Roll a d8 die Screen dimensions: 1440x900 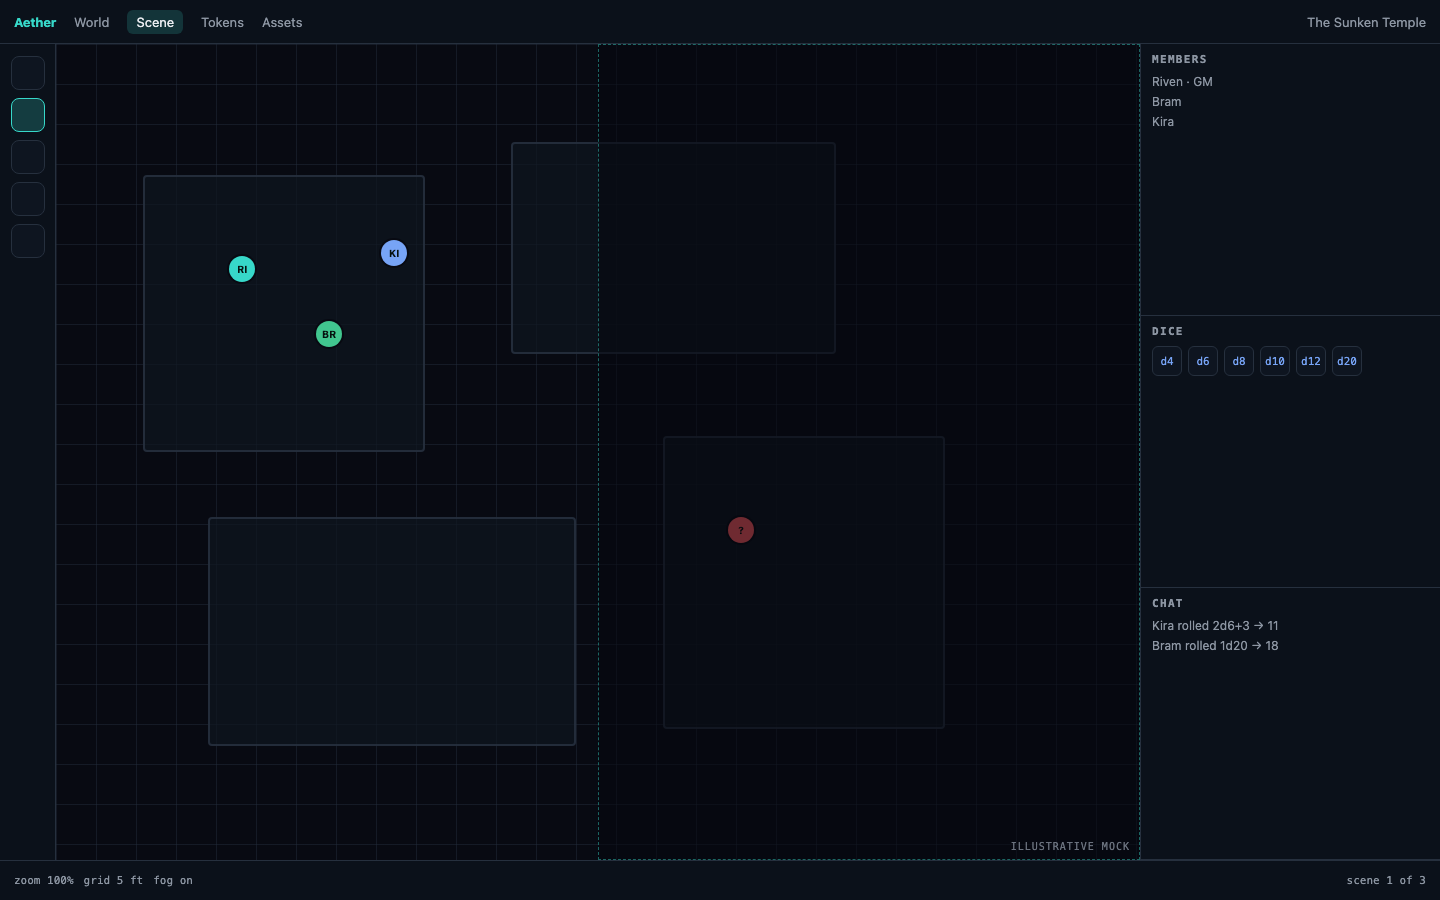pyautogui.click(x=1239, y=361)
